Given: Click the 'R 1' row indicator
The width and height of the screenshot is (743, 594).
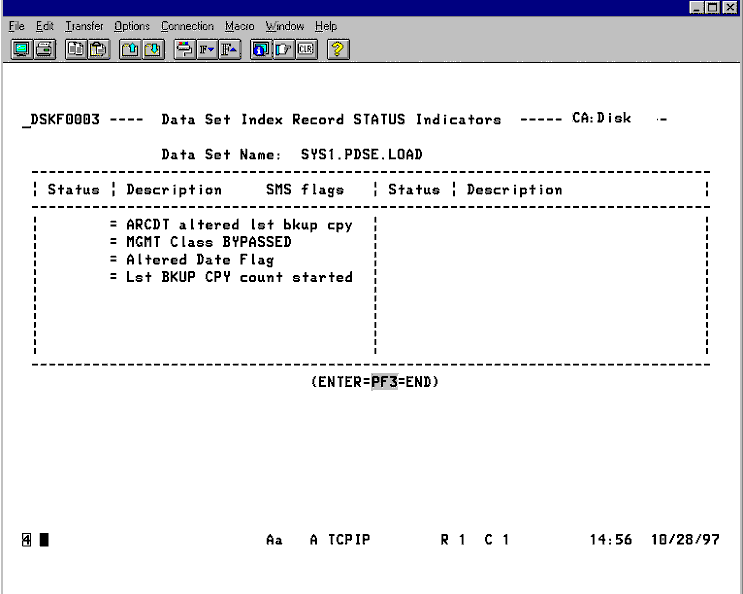Looking at the screenshot, I should point(453,540).
